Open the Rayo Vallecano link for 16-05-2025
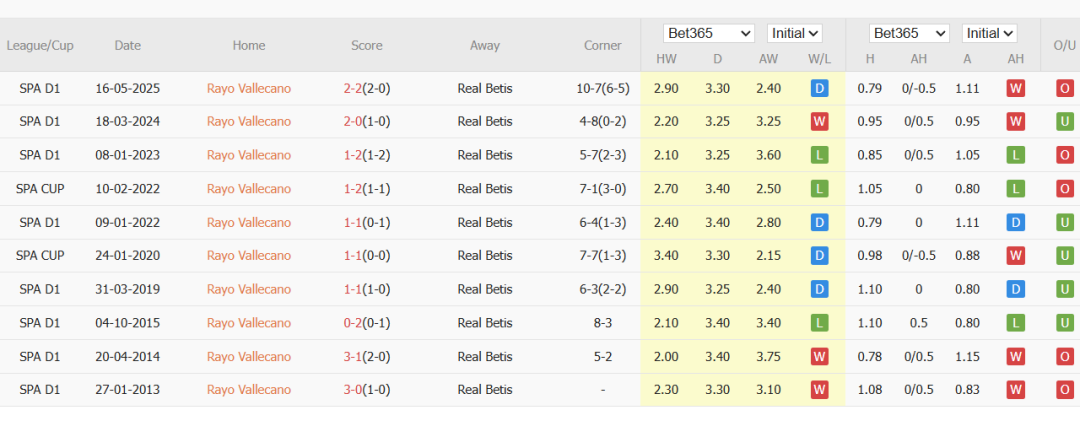 tap(249, 88)
